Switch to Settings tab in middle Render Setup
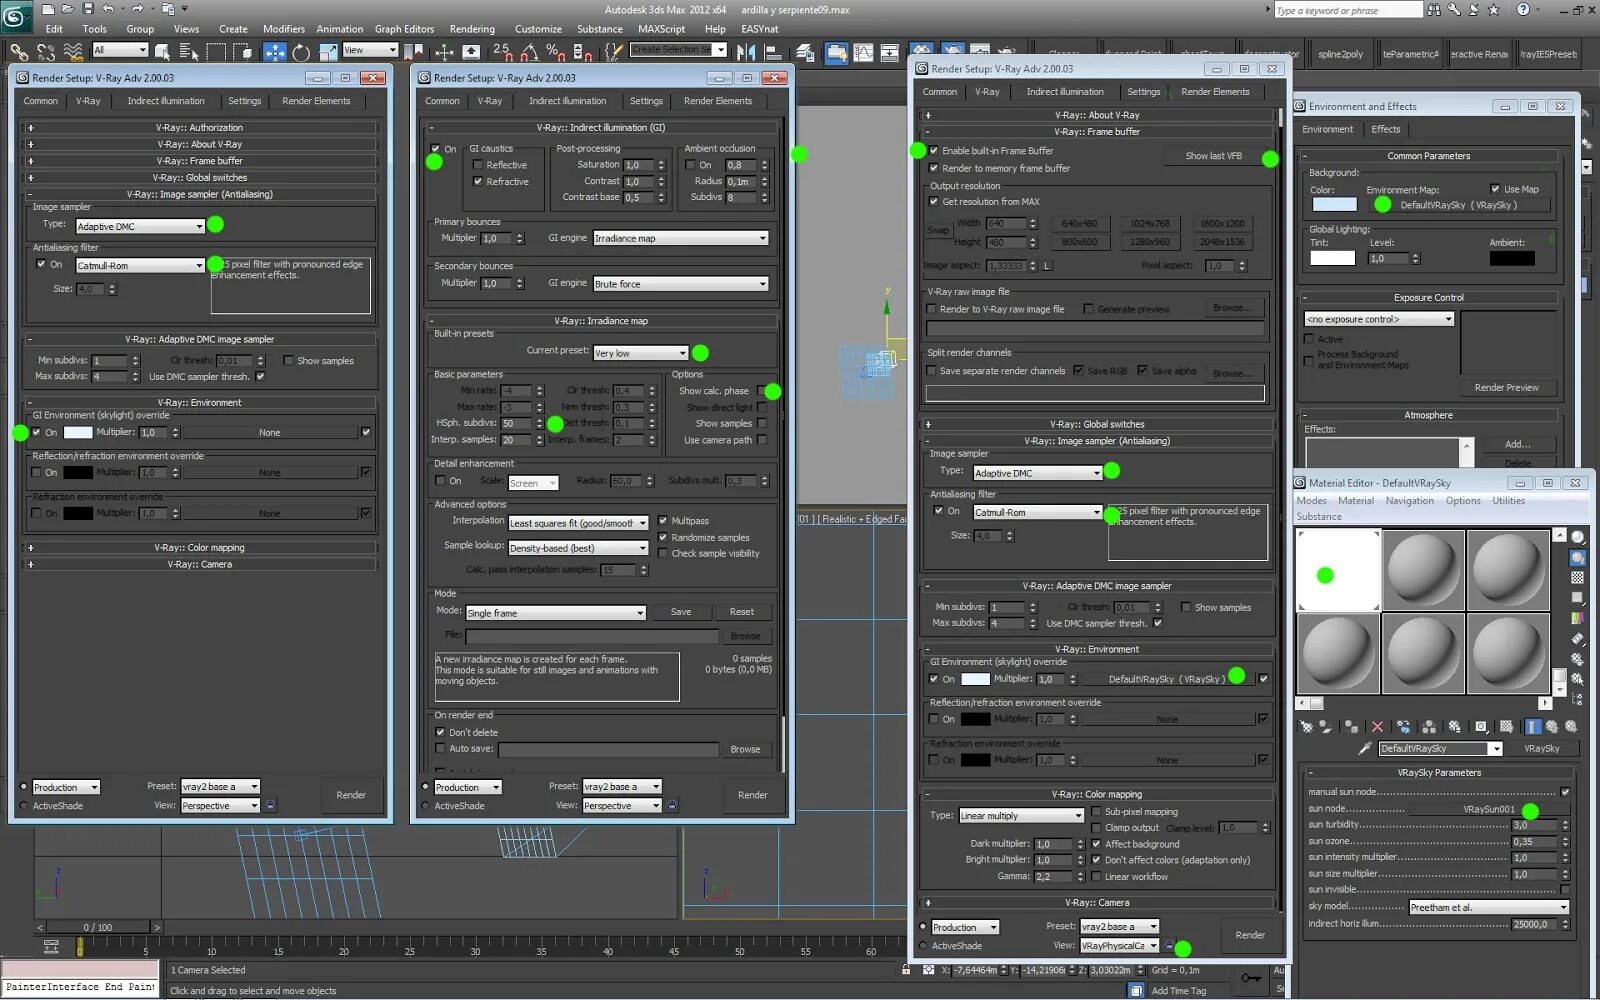Screen dimensions: 1600x1000 [646, 101]
